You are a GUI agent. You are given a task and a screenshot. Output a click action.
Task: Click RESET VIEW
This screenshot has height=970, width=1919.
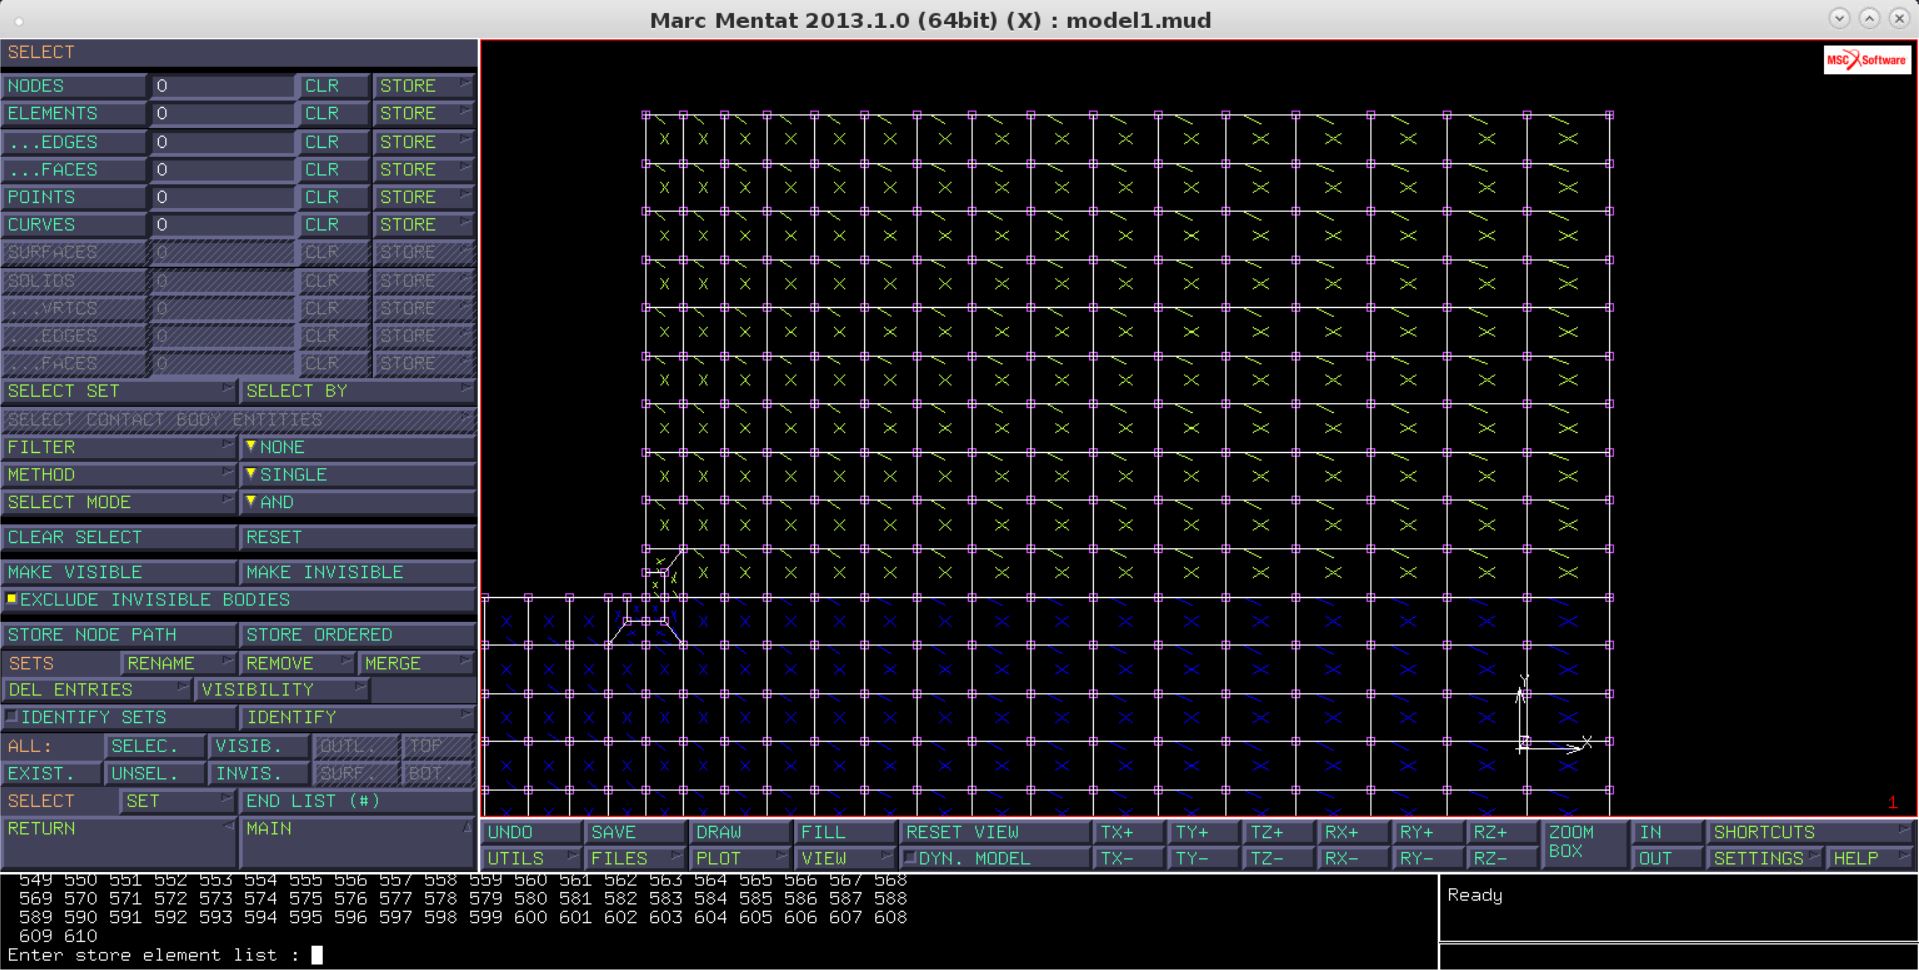click(x=994, y=832)
